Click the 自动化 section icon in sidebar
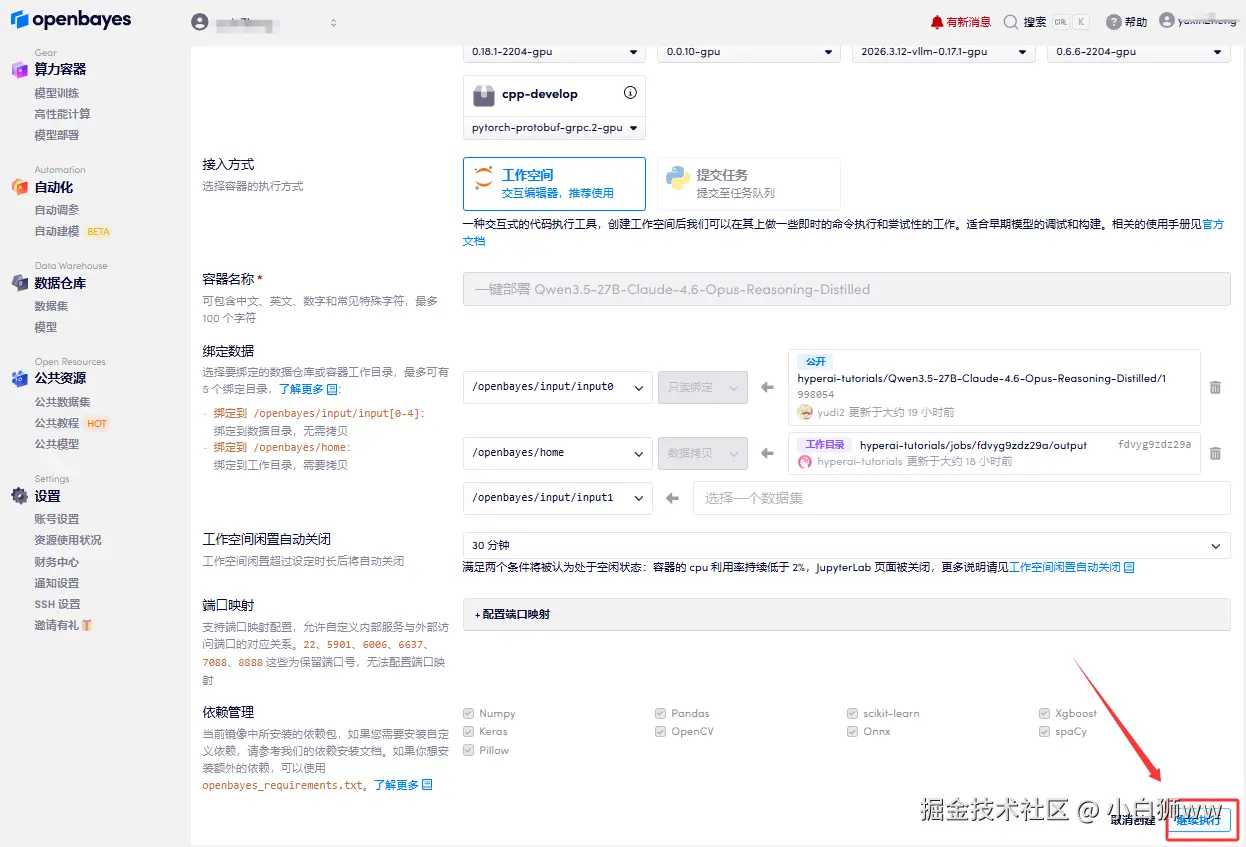Screen dimensions: 1246x847 coord(19,186)
